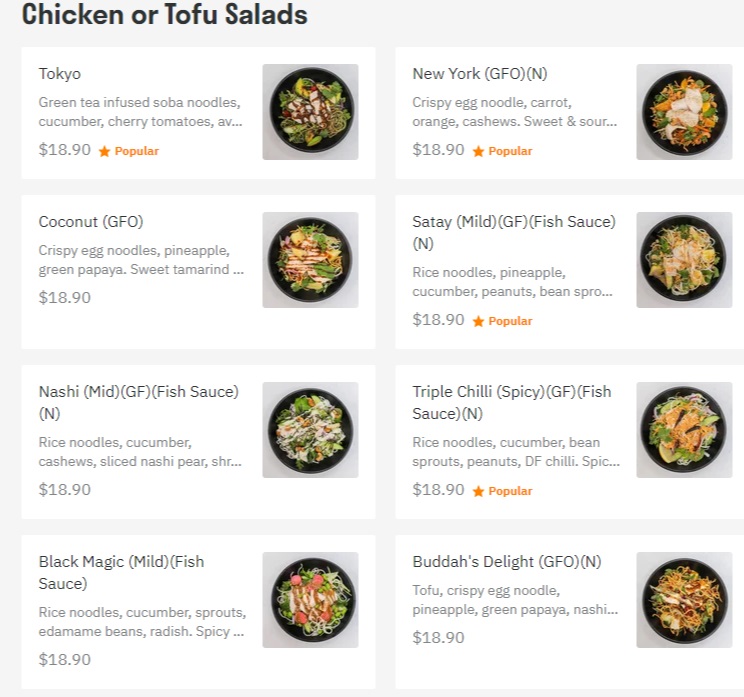Select the Black Magic salad photo
The image size is (744, 697).
click(310, 600)
